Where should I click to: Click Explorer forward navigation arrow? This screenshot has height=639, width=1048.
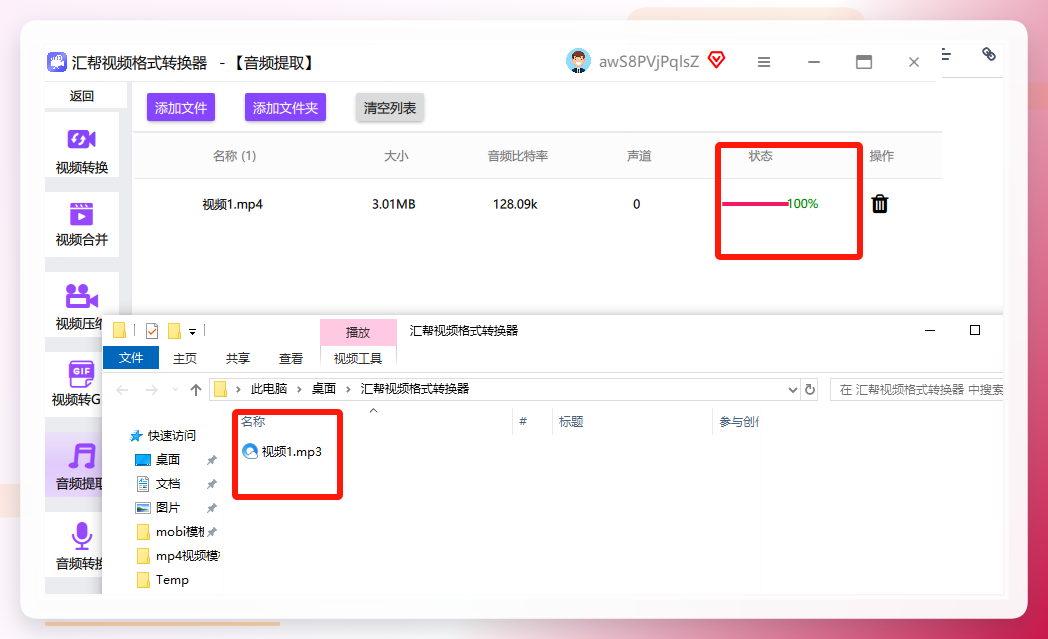152,390
